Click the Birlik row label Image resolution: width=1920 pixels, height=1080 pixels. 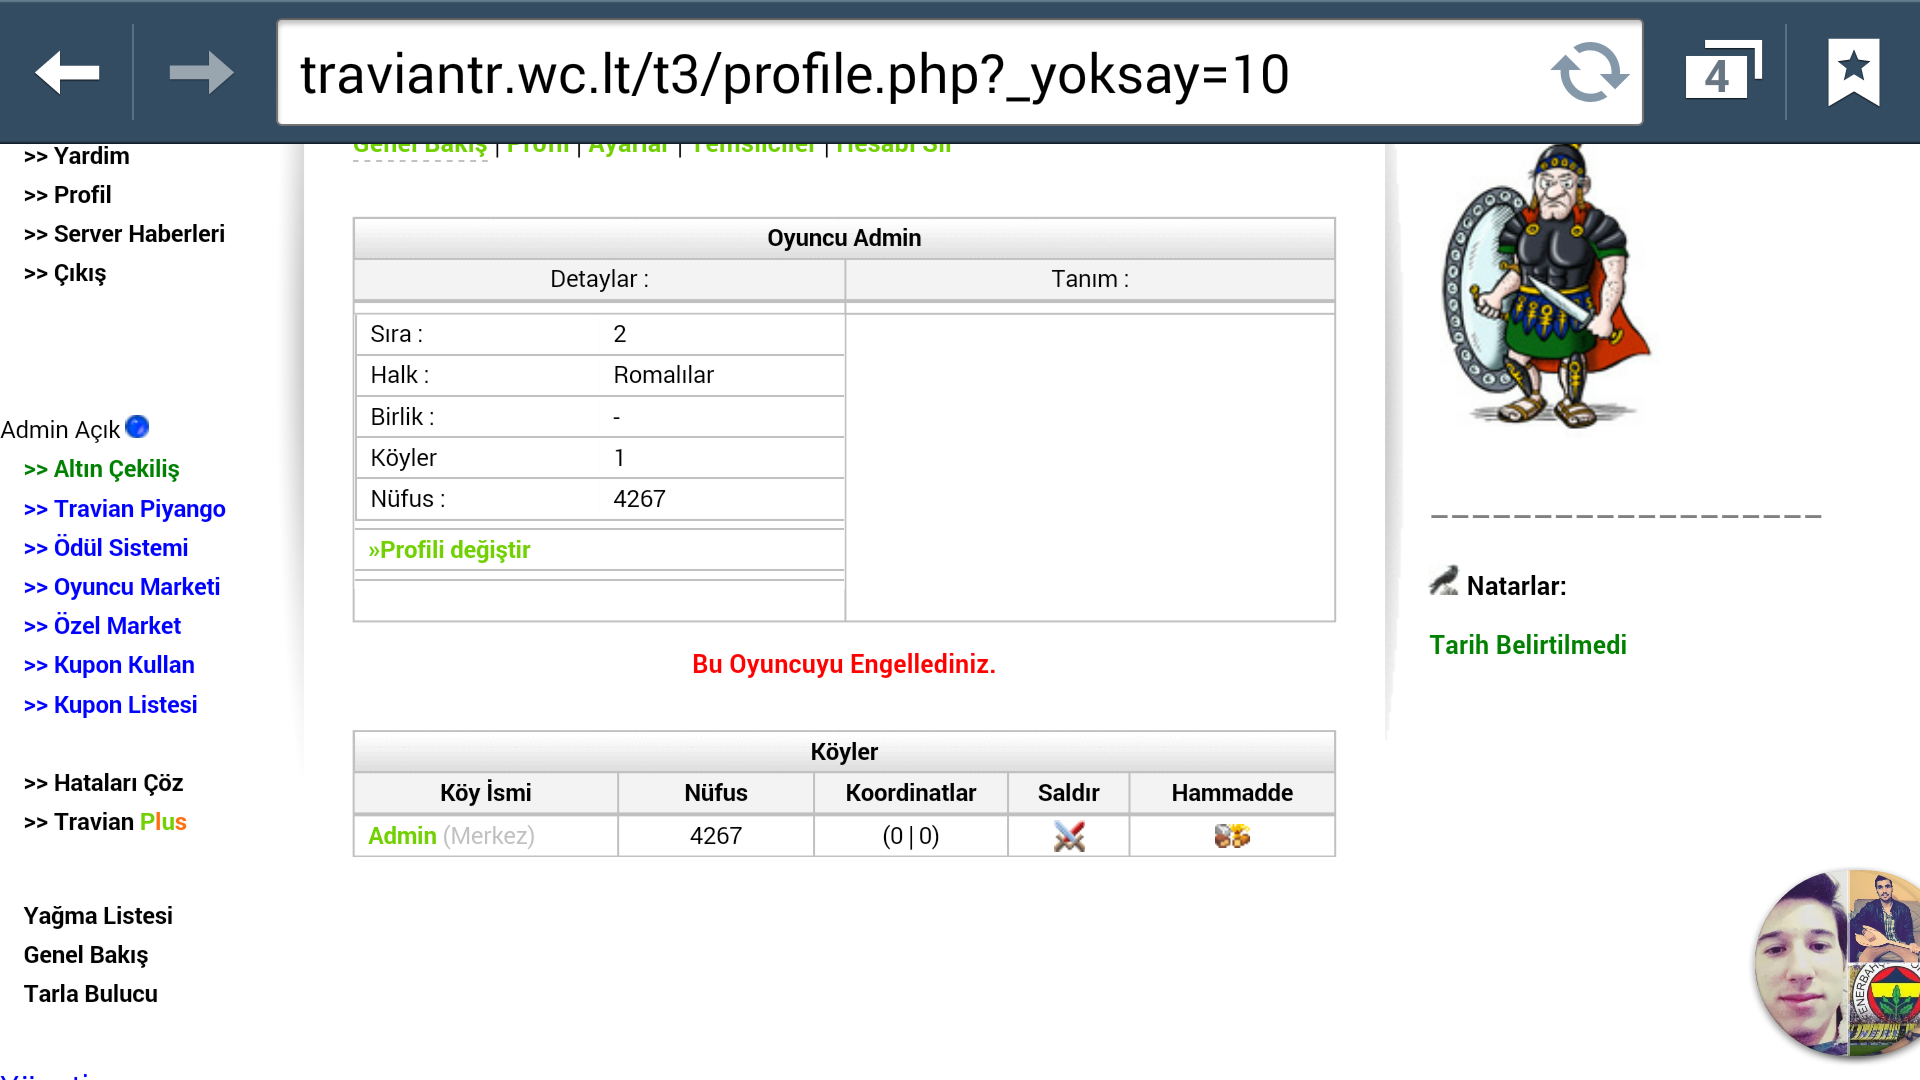click(x=402, y=417)
